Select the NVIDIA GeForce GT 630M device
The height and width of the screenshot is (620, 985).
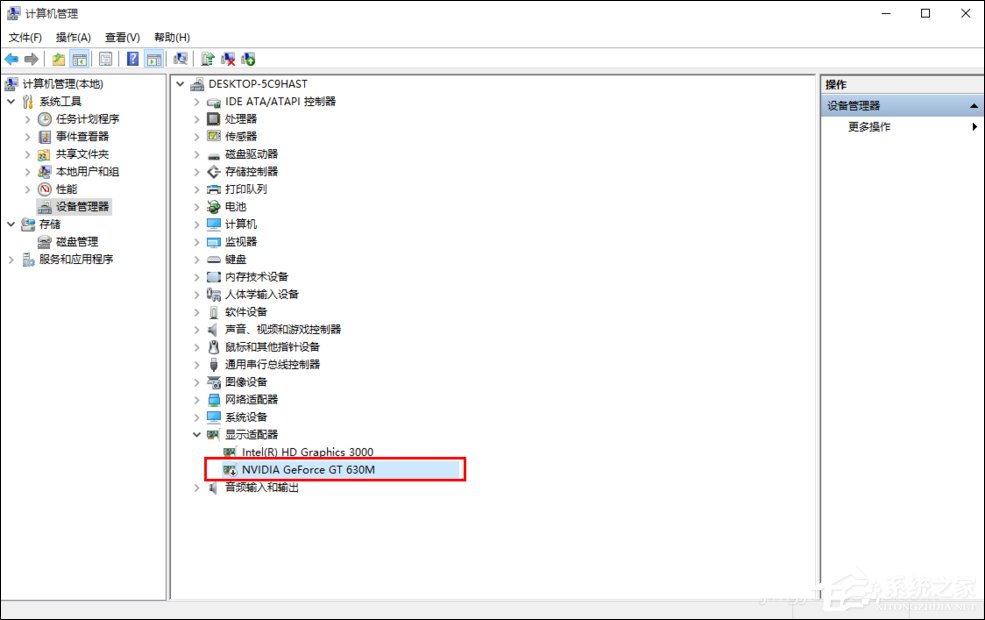point(308,470)
